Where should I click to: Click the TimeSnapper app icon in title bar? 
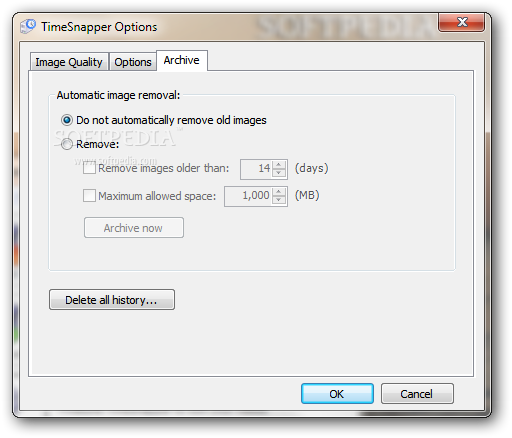pyautogui.click(x=28, y=26)
